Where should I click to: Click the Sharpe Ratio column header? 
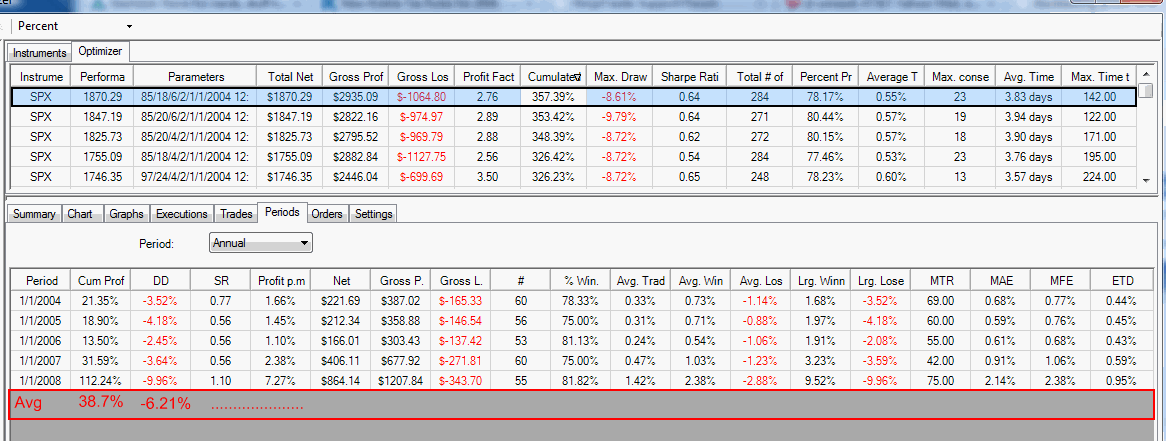tap(686, 77)
